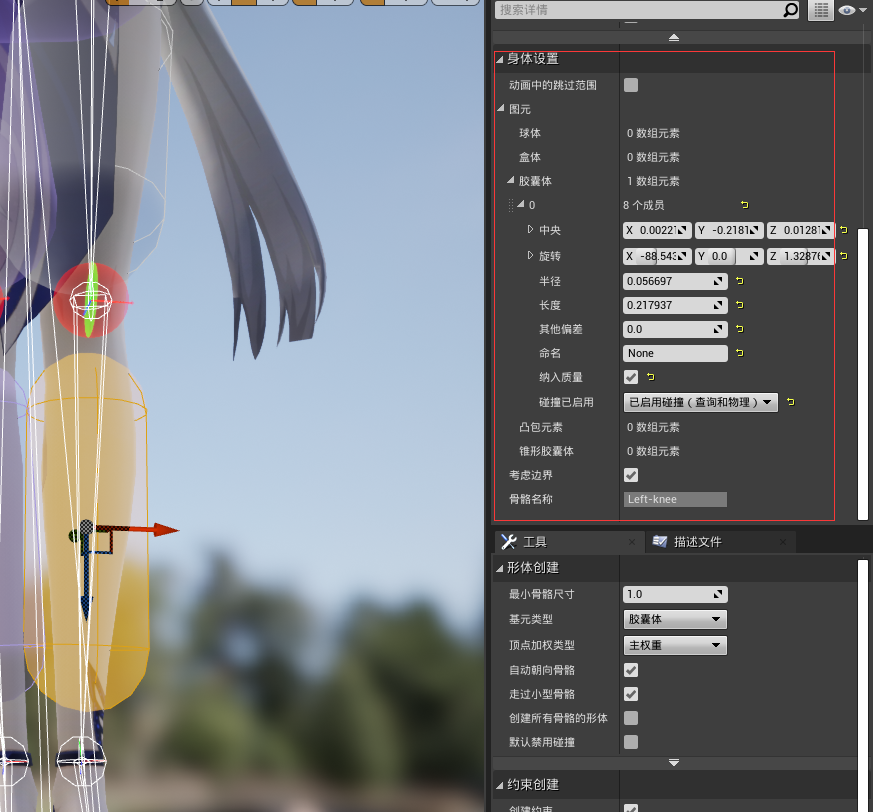Expand the 旋转 rotation vector
873x812 pixels.
tap(530, 255)
